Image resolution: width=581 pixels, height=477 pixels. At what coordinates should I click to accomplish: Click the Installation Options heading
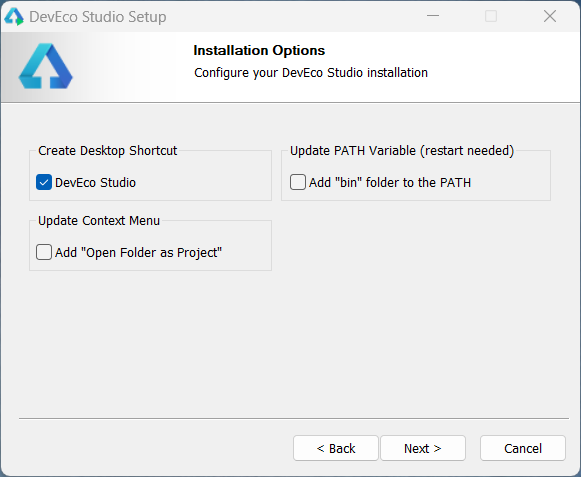pos(259,50)
